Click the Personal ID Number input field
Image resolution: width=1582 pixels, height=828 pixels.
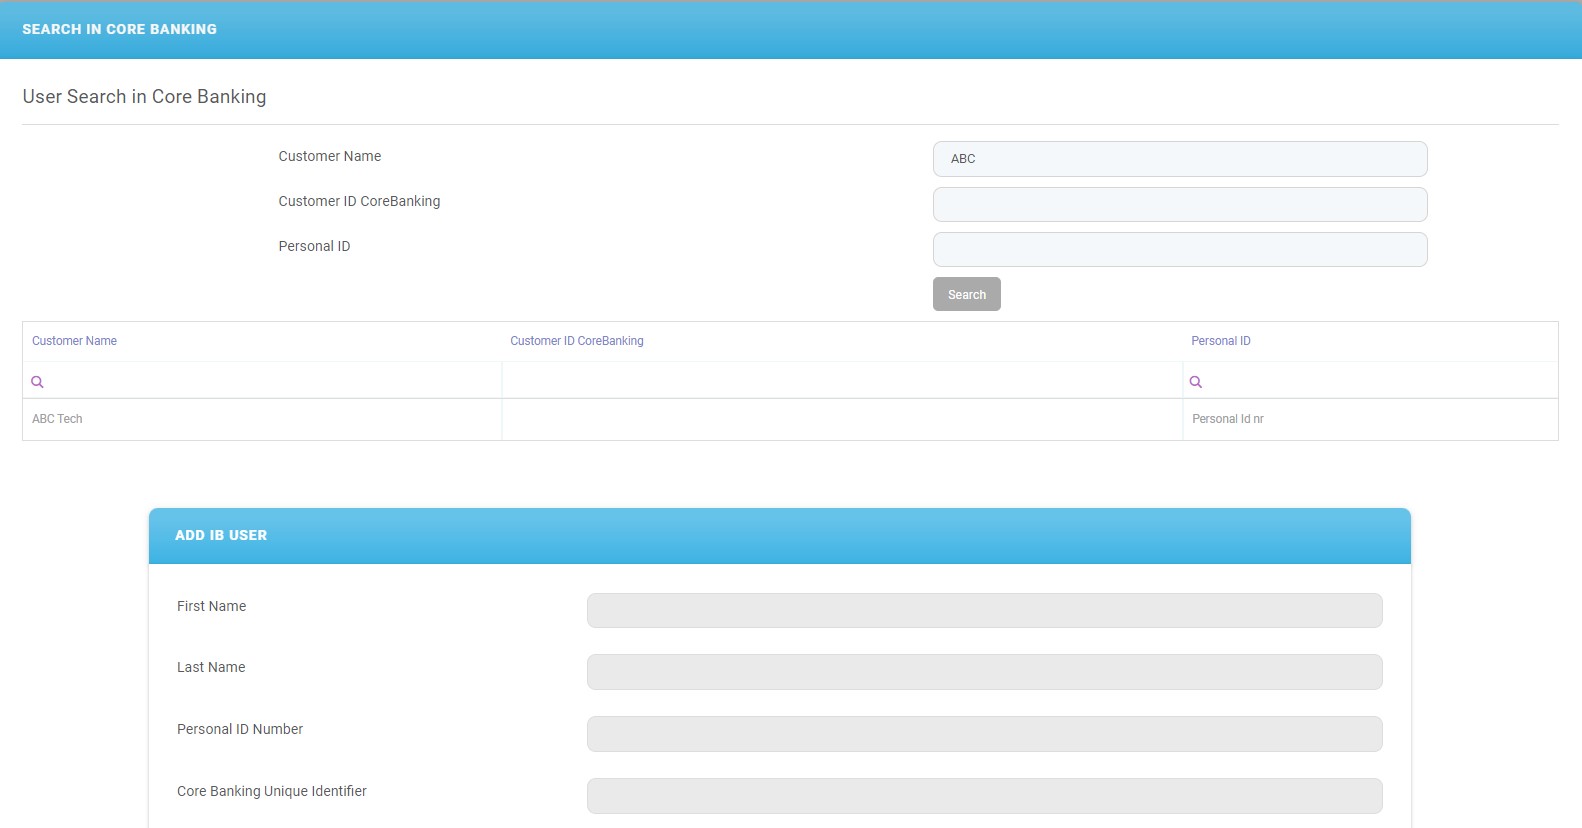tap(984, 734)
